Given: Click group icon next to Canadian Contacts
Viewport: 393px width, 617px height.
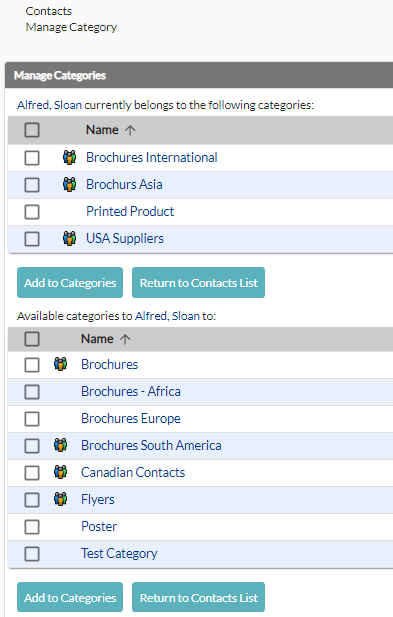Looking at the screenshot, I should [61, 472].
